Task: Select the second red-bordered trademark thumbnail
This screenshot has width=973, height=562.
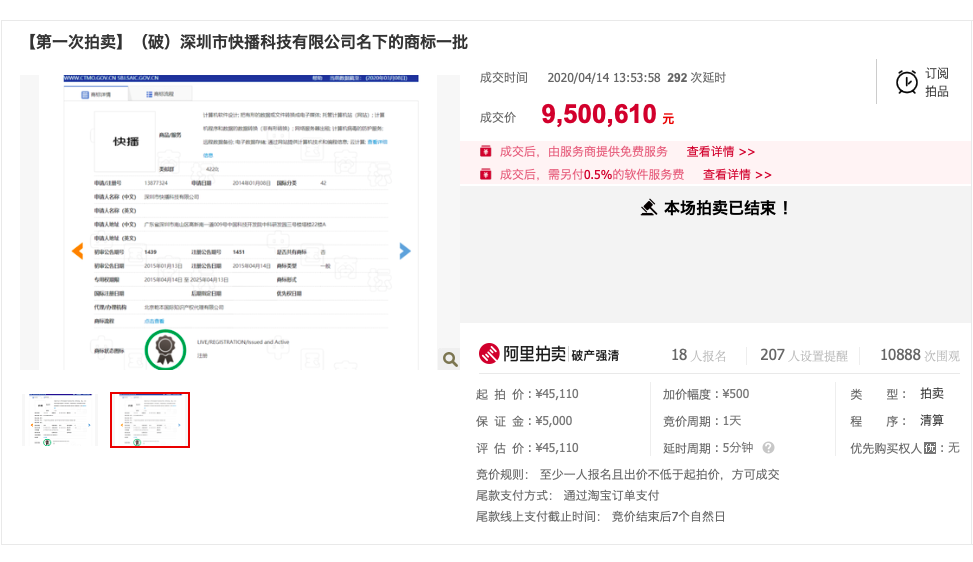Action: tap(150, 420)
